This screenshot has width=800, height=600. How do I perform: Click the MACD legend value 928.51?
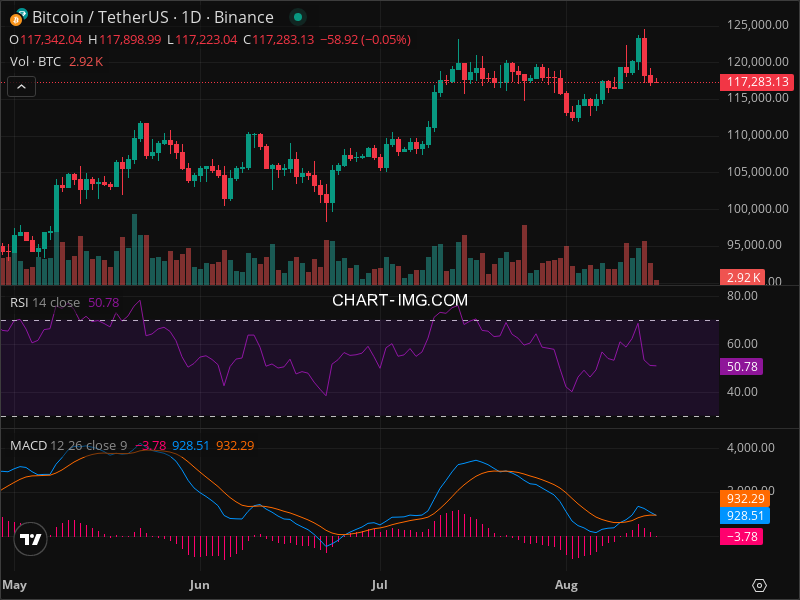[190, 445]
